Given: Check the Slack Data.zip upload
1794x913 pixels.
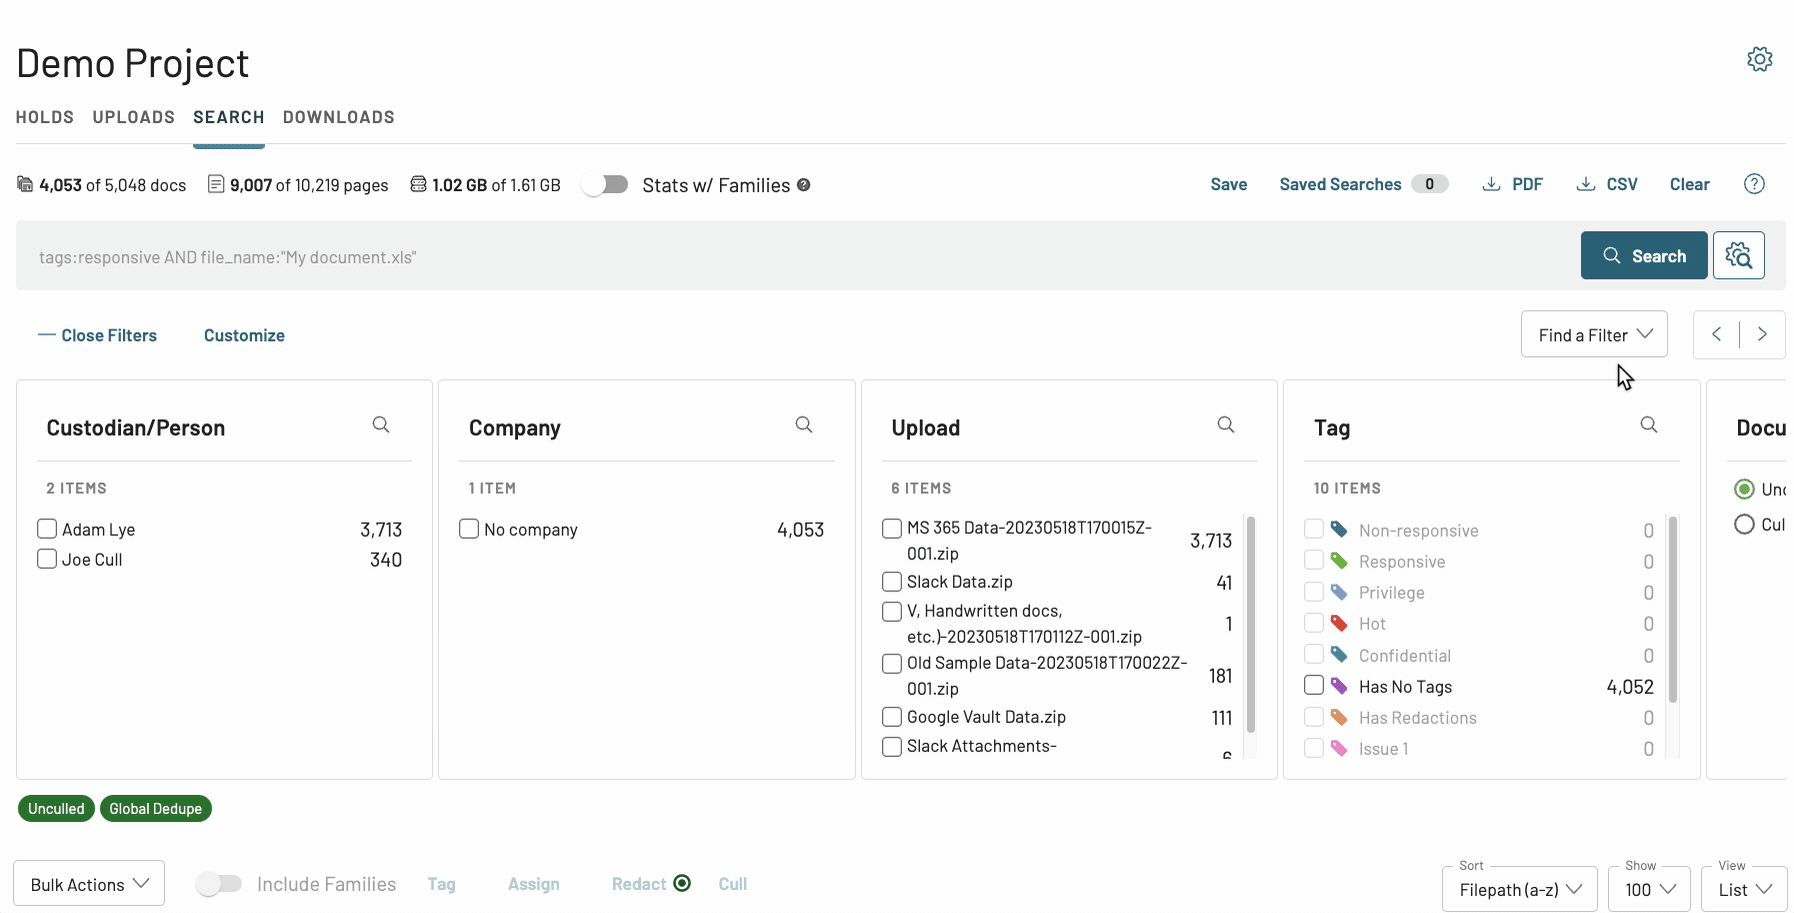Looking at the screenshot, I should (892, 582).
